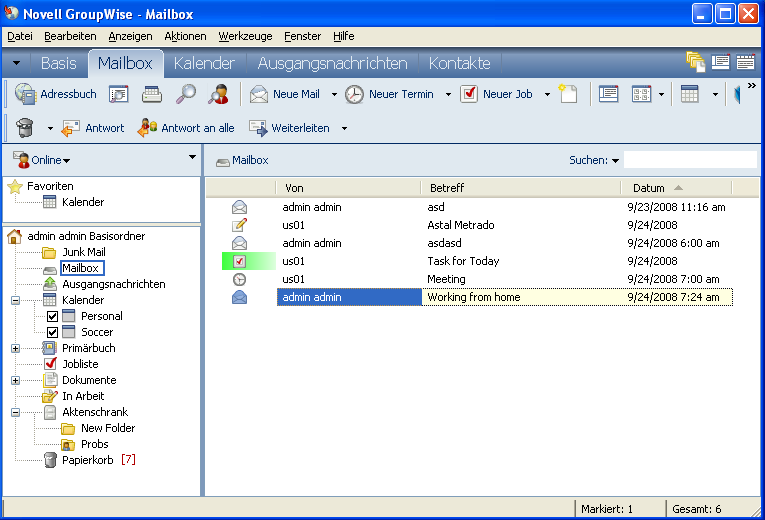Viewport: 765px width, 520px height.
Task: Expand the Primärbuch tree node
Action: [15, 348]
